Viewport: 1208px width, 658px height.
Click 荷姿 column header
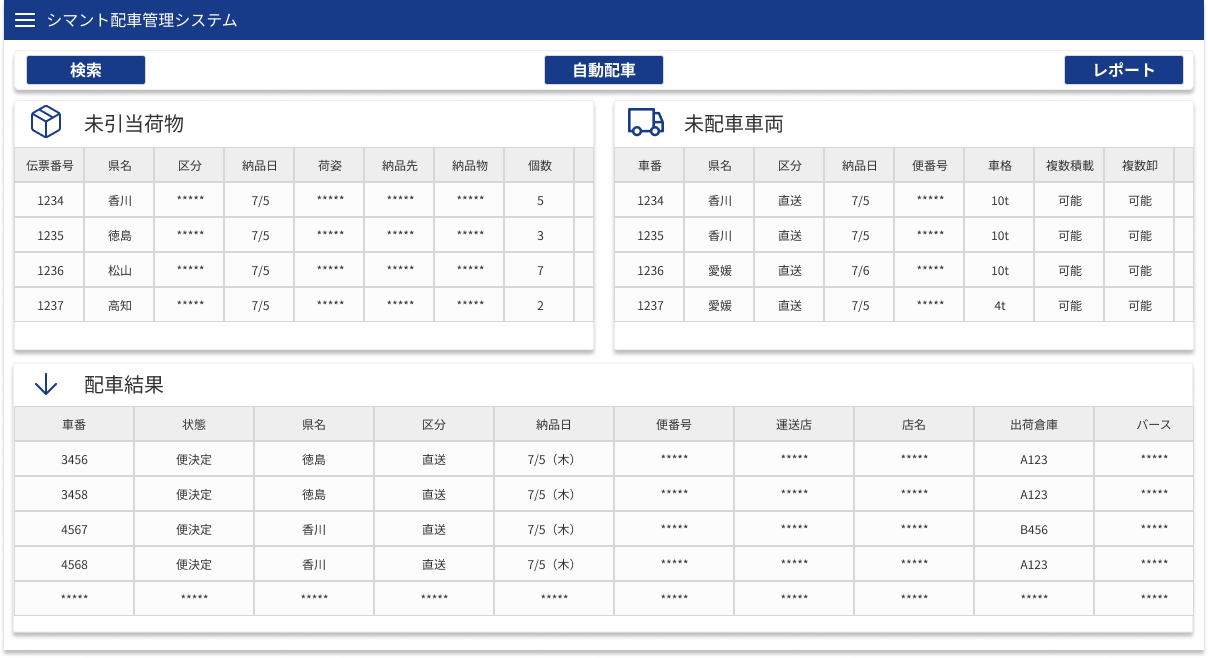(330, 165)
